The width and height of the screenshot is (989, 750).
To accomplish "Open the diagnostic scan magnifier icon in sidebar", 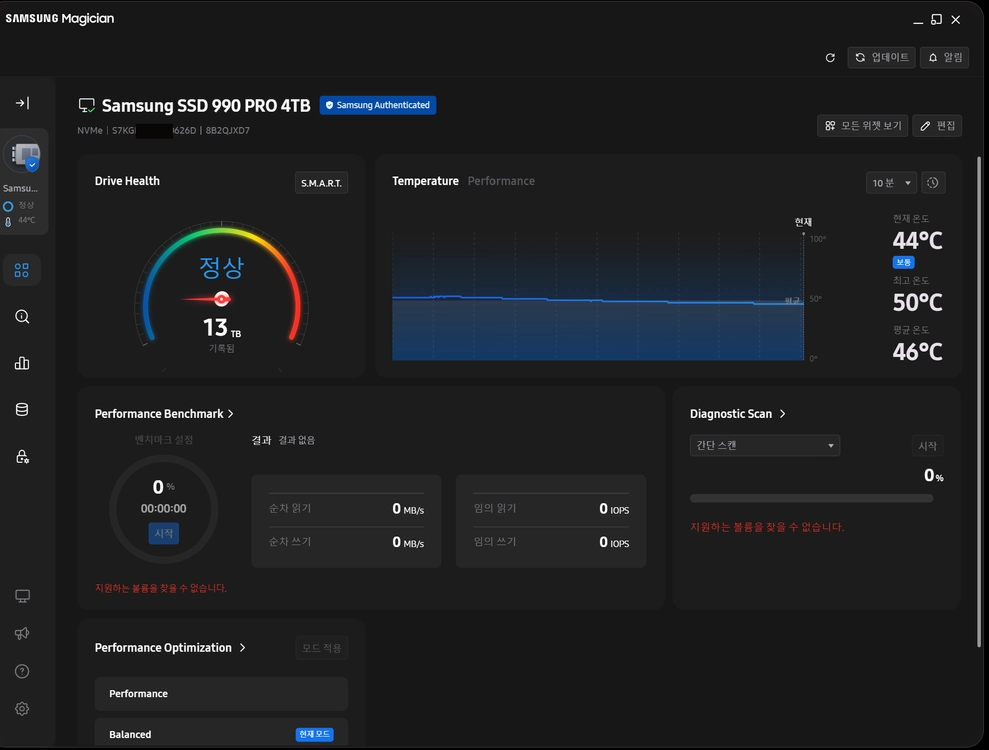I will [22, 317].
